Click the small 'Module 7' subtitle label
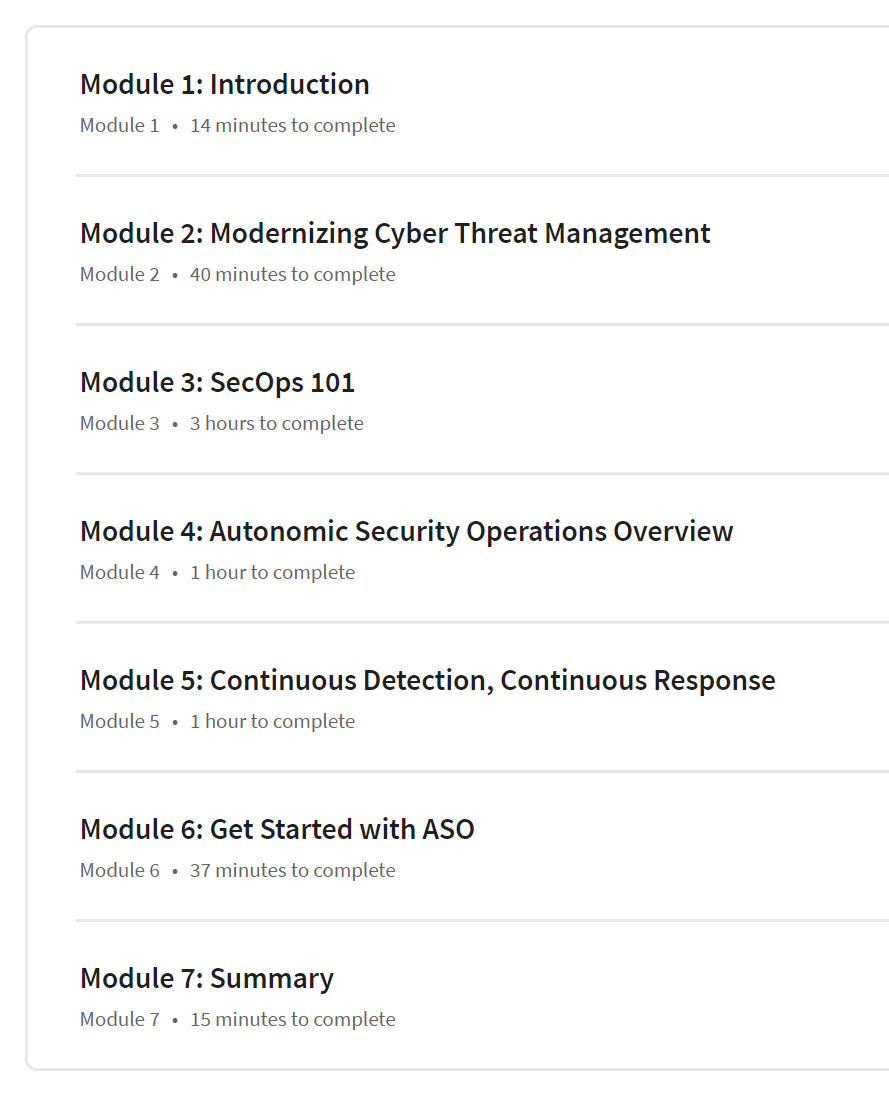 [x=119, y=1020]
